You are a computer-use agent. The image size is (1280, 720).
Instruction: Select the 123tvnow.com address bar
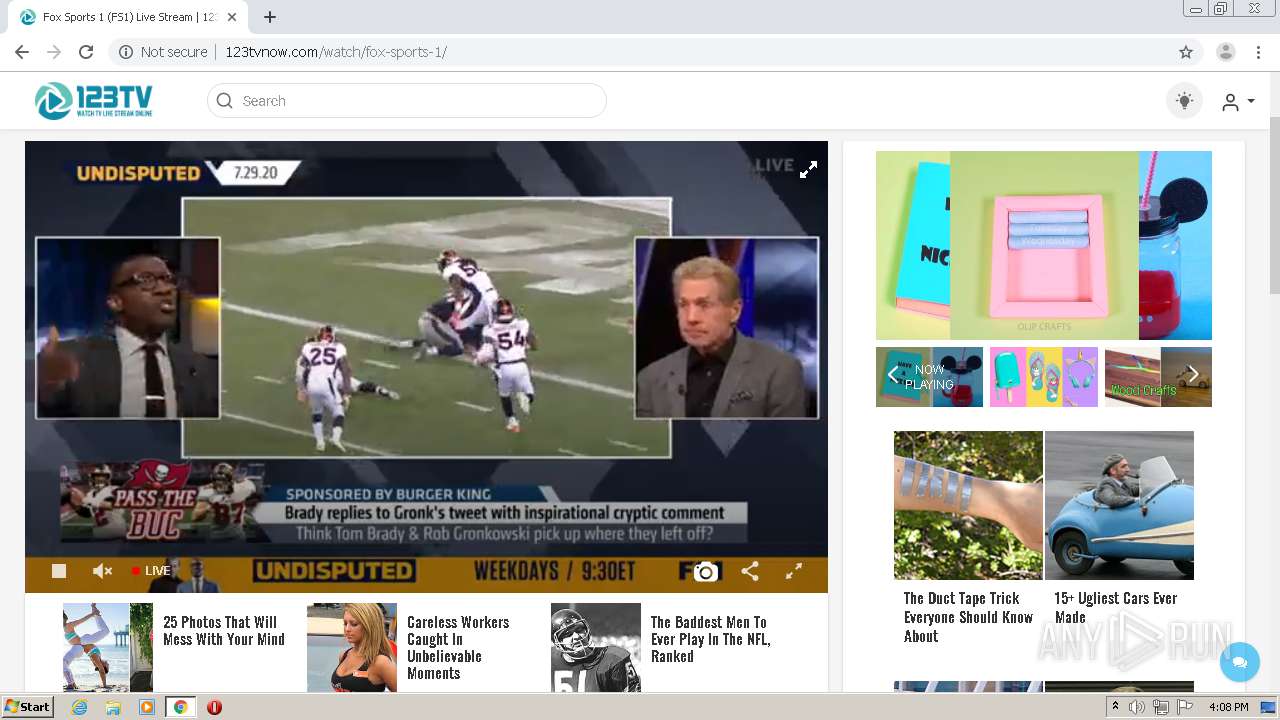tap(336, 52)
